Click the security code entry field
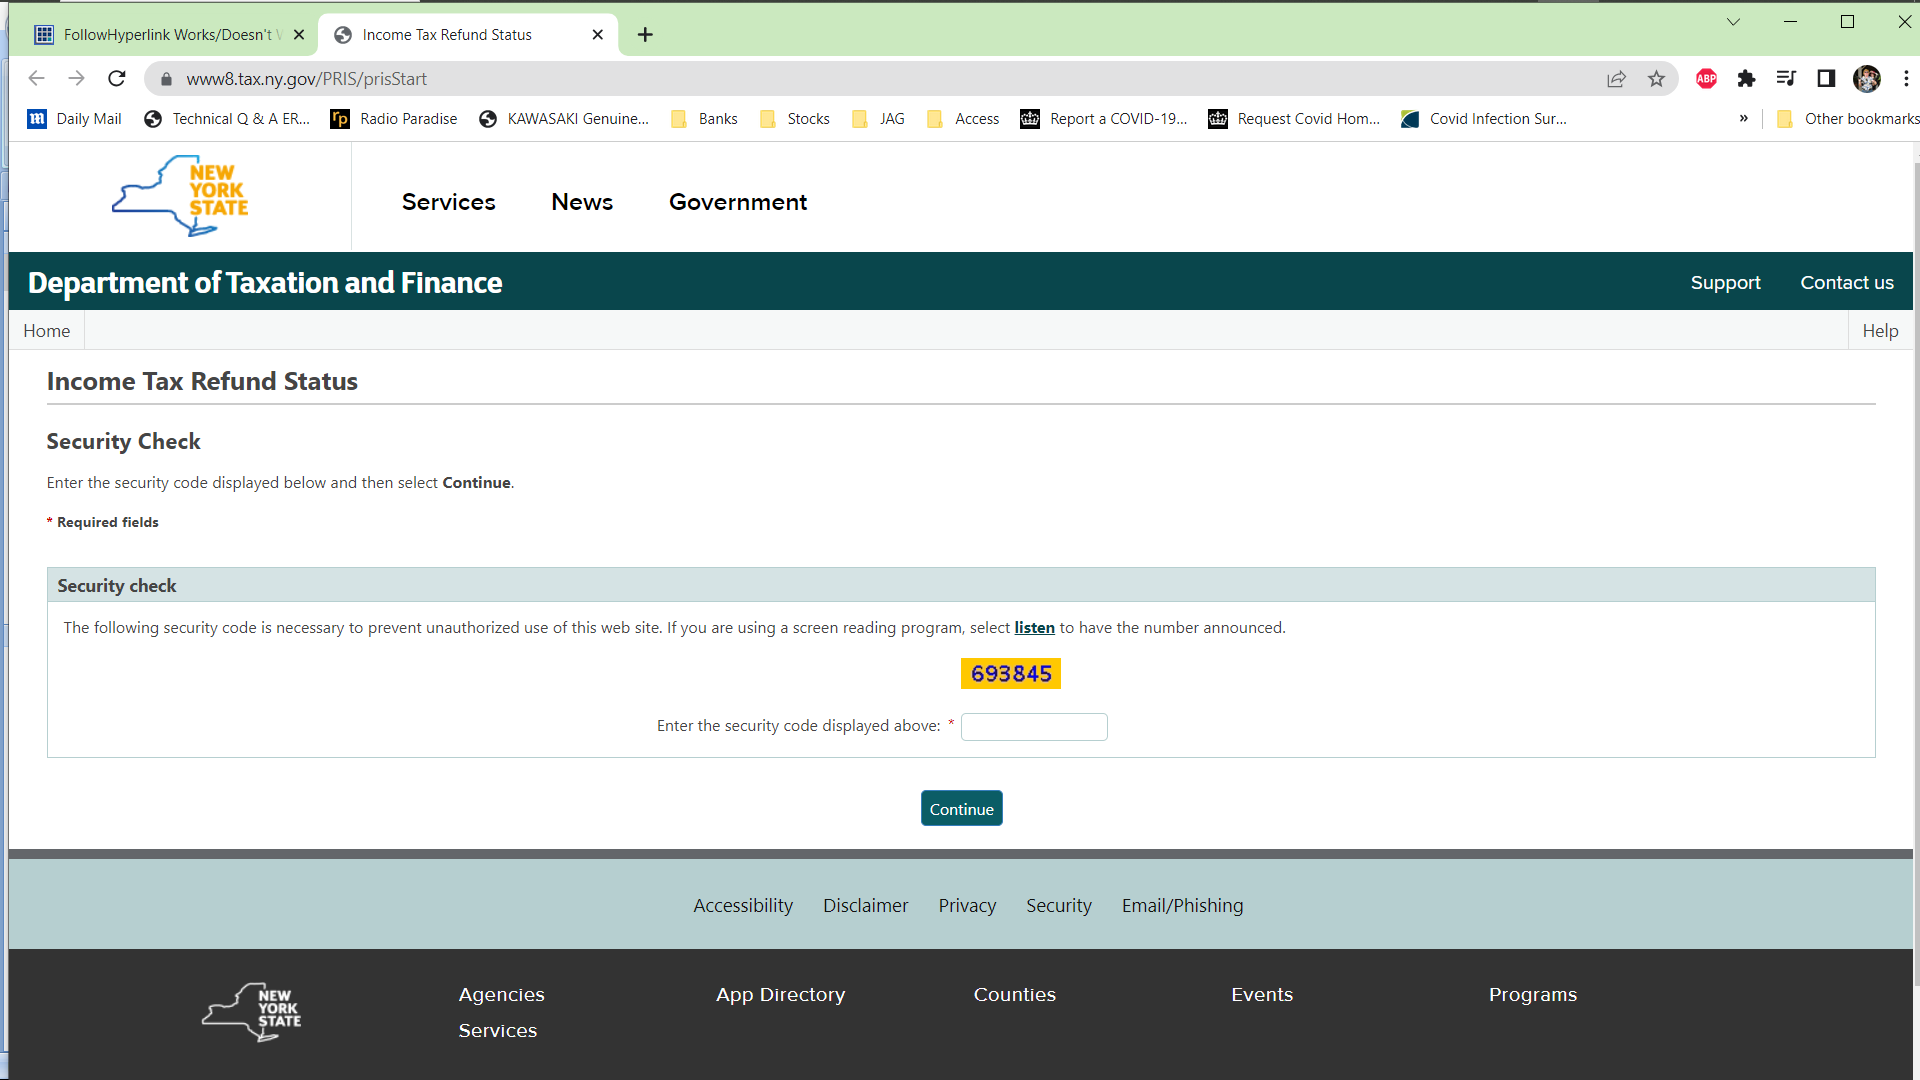This screenshot has width=1920, height=1080. click(x=1034, y=727)
